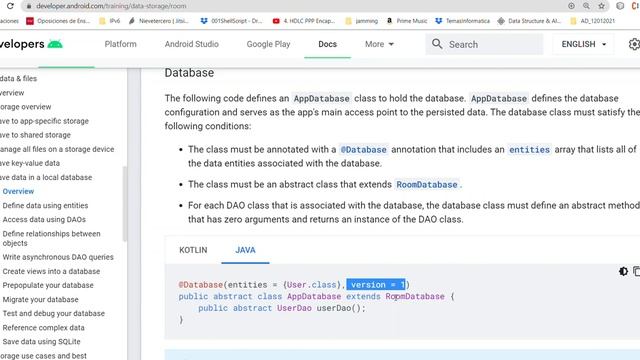Open the storage overview sidebar item

[x=25, y=107]
